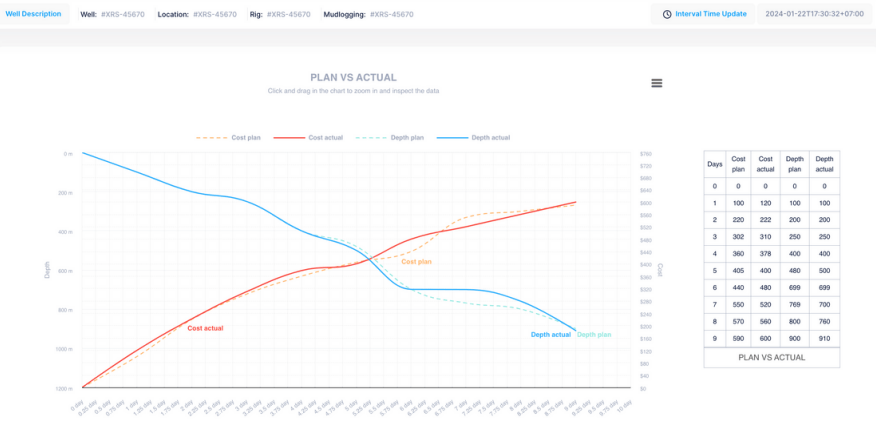
Task: Click the "Cost plan" orange label on chart
Action: click(416, 261)
